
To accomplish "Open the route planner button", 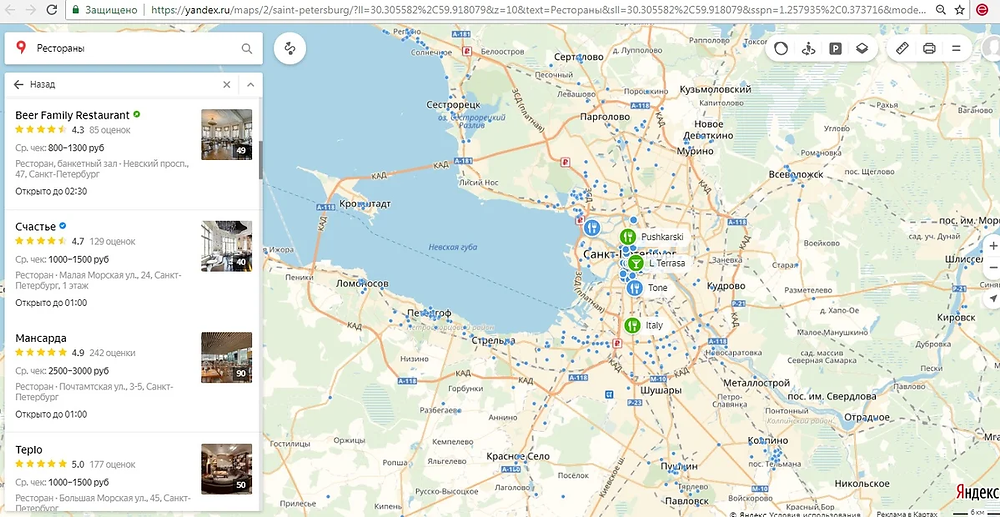I will (290, 48).
